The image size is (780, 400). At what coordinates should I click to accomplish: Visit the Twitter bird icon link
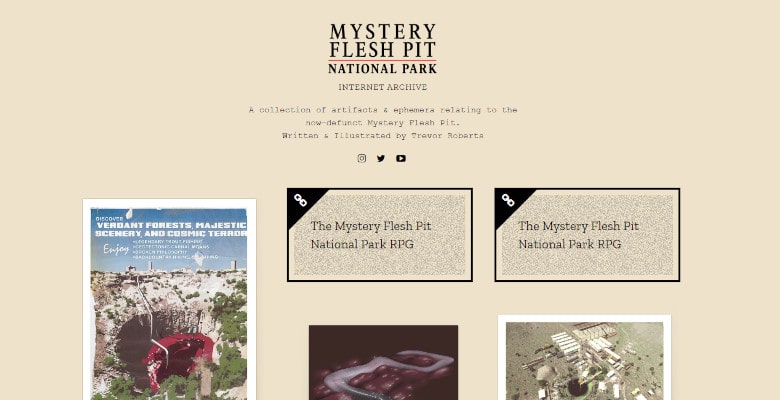381,158
